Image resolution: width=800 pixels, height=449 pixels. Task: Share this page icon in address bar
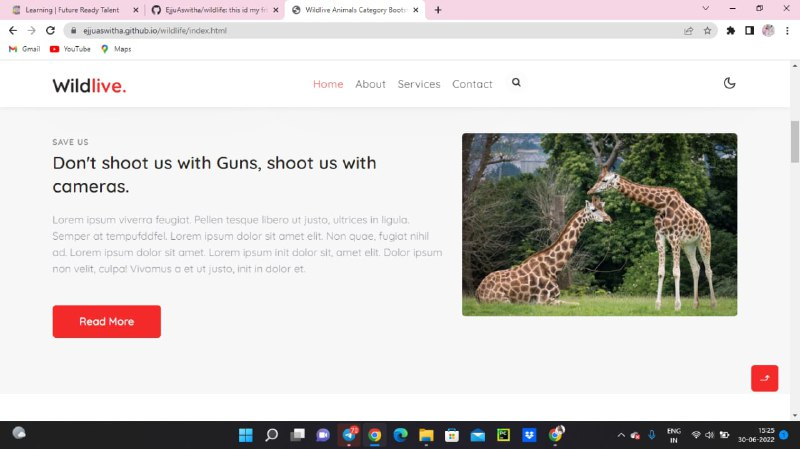[688, 31]
